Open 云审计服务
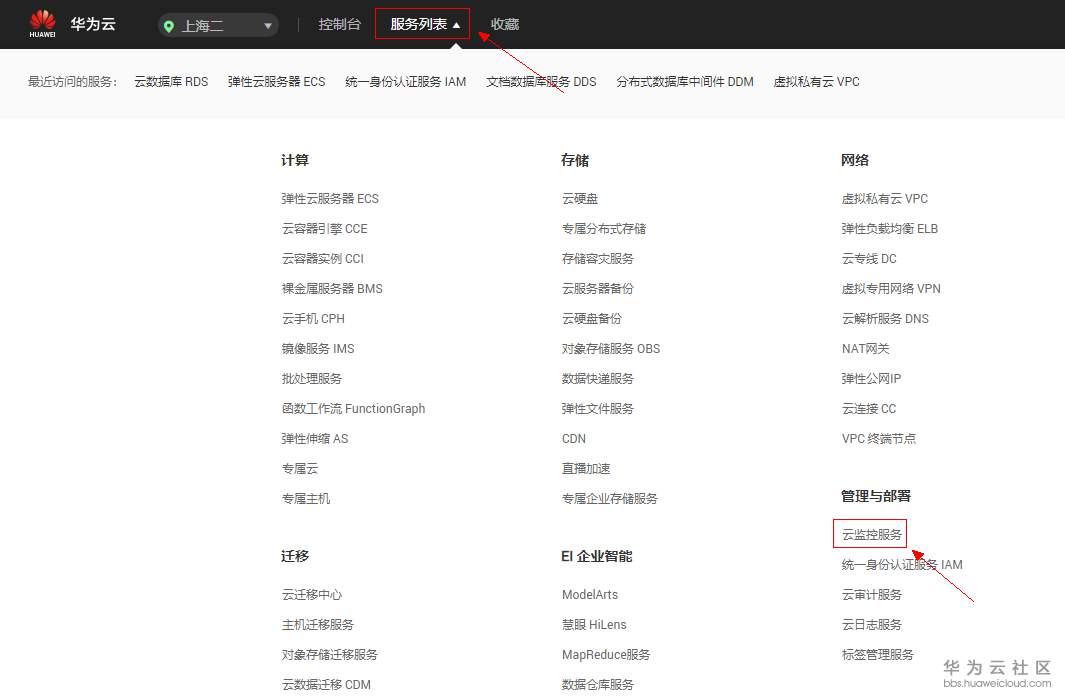Viewport: 1065px width, 698px height. coord(871,595)
